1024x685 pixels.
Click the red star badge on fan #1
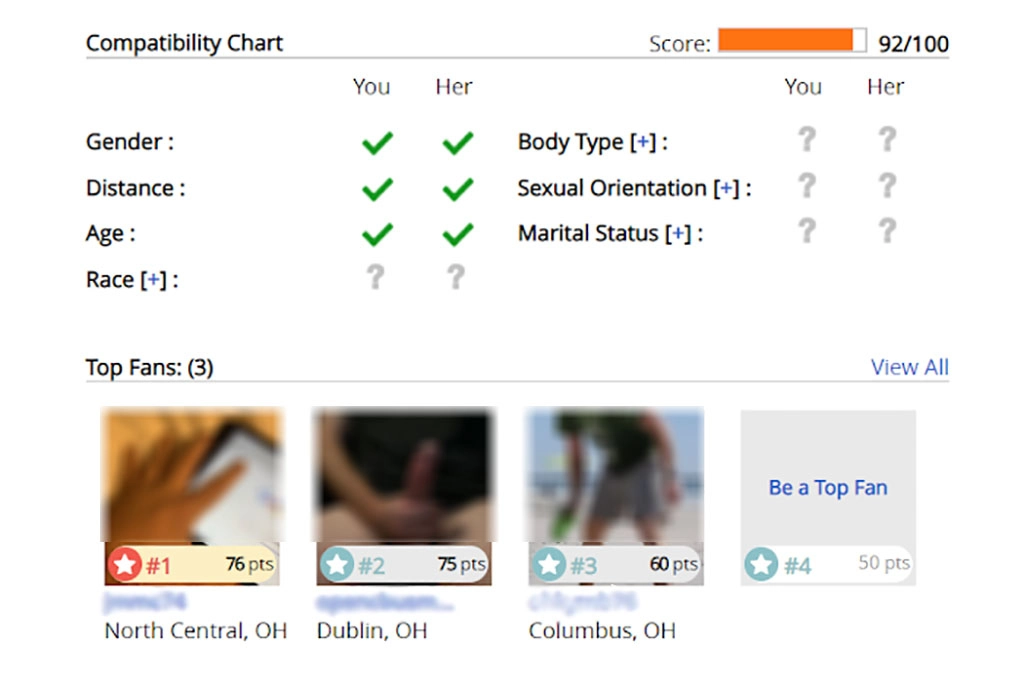(x=125, y=564)
